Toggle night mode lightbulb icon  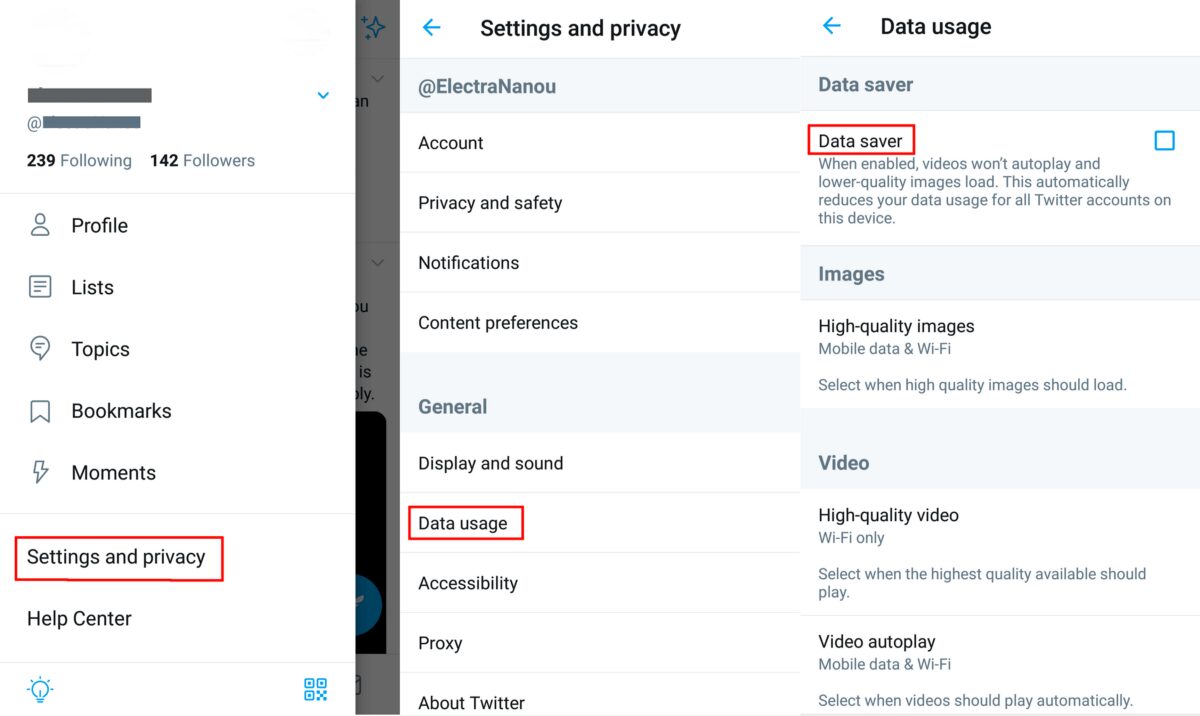pos(40,689)
